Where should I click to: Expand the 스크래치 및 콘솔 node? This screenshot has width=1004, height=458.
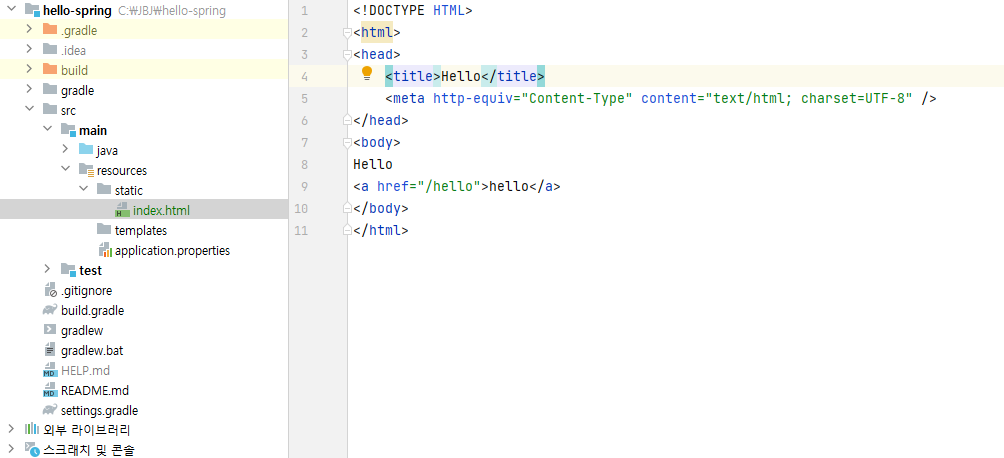click(11, 448)
